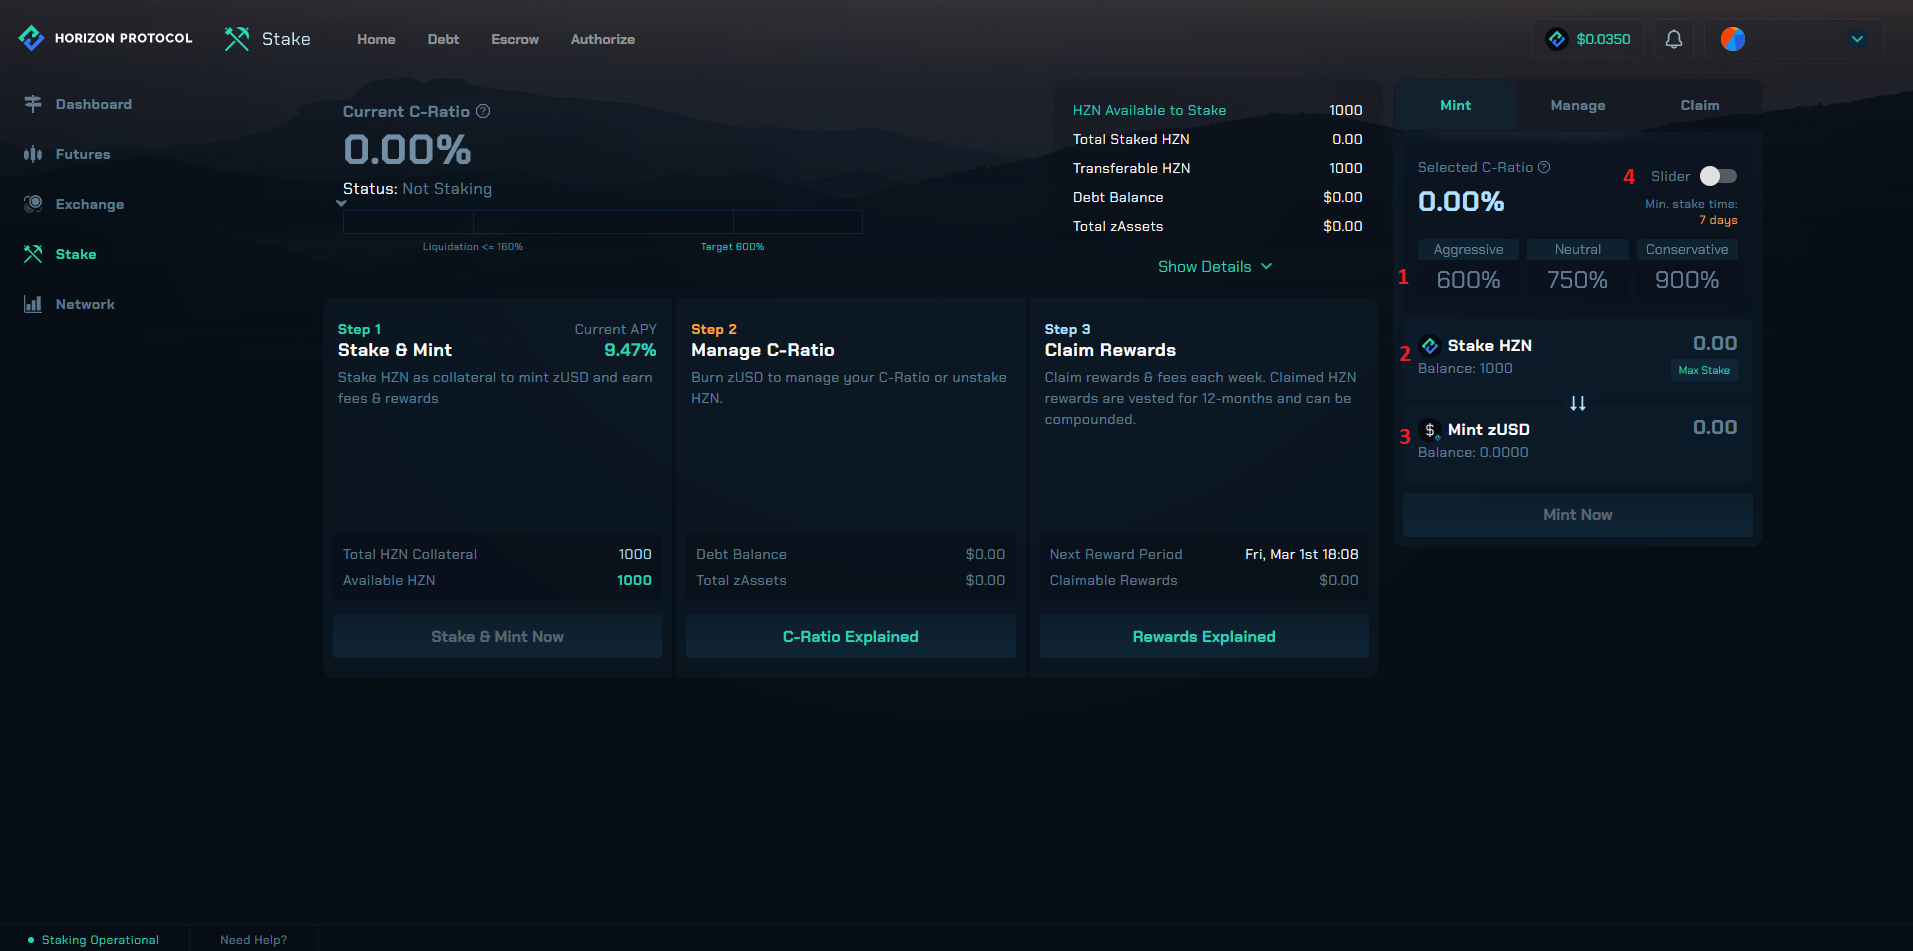Toggle the Slider switch

pyautogui.click(x=1718, y=176)
